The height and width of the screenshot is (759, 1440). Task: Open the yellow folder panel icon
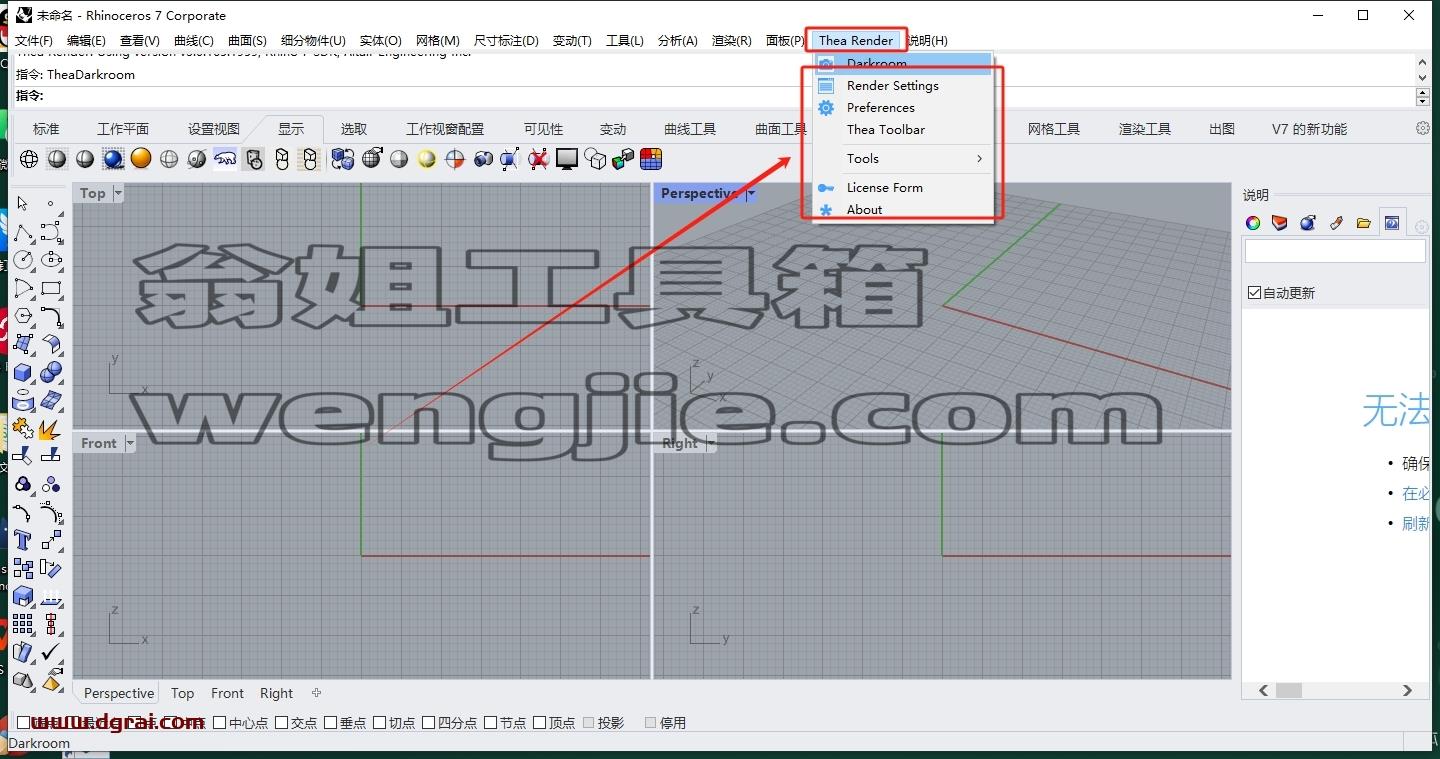pyautogui.click(x=1364, y=223)
